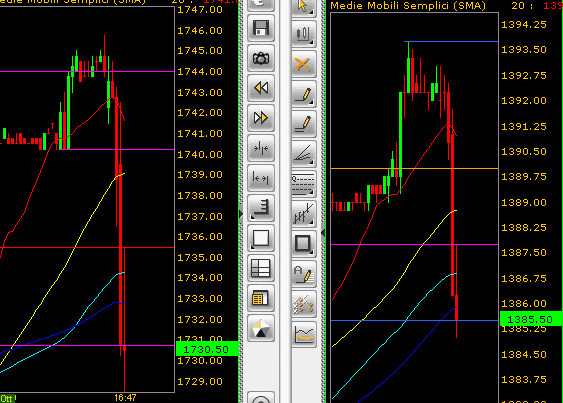Collapse left panel using the black arrow
563x403 pixels.
241,214
